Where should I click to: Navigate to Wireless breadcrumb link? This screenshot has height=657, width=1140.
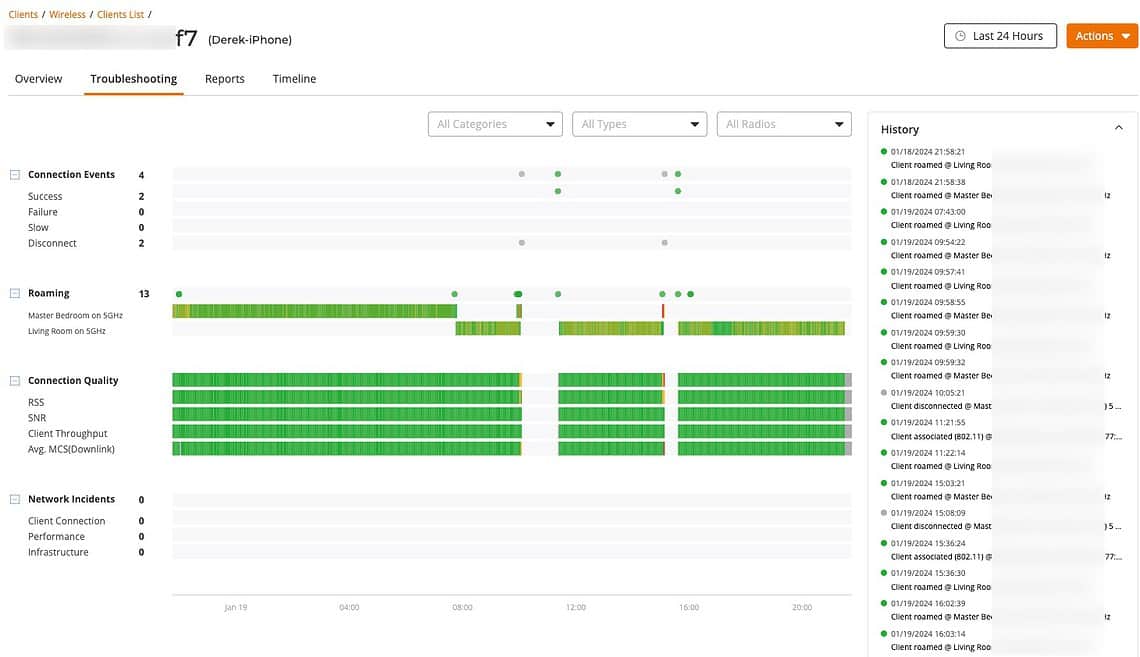click(67, 15)
